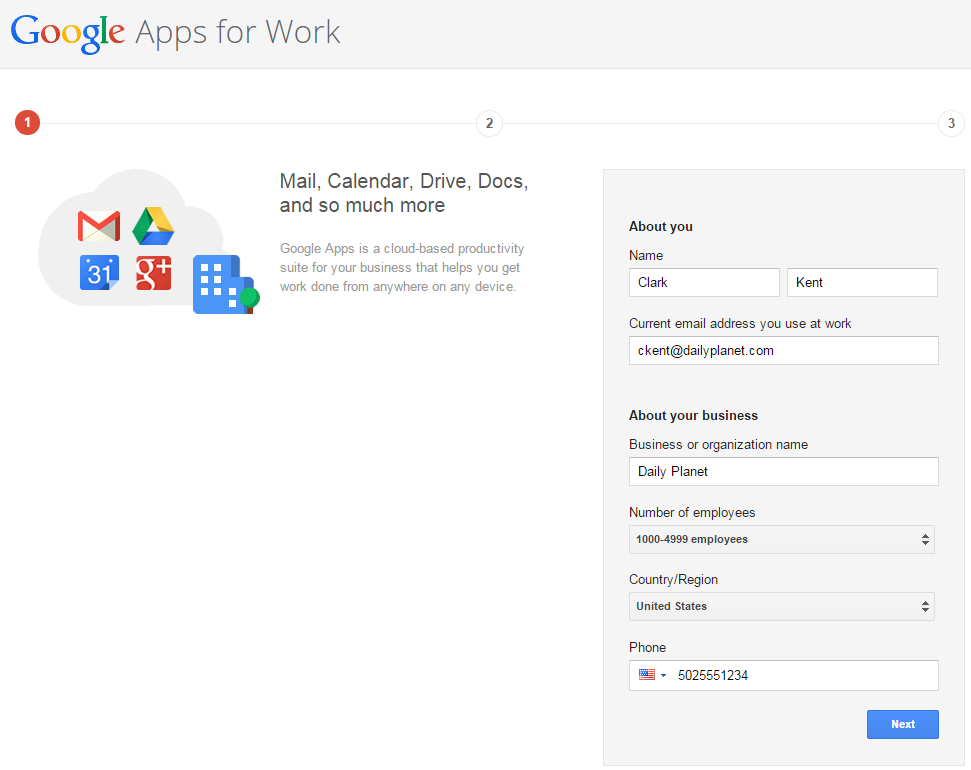
Task: Click step 2 in the progress indicator
Action: pyautogui.click(x=489, y=123)
